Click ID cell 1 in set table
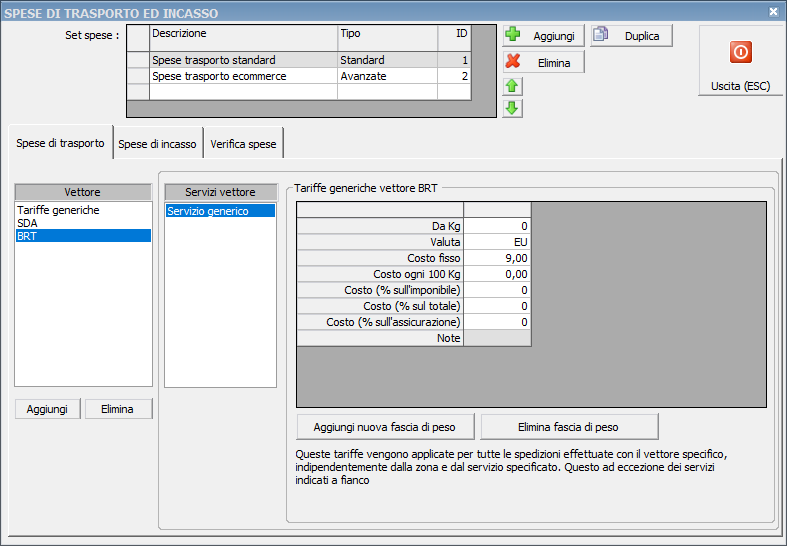This screenshot has width=787, height=546. click(454, 60)
